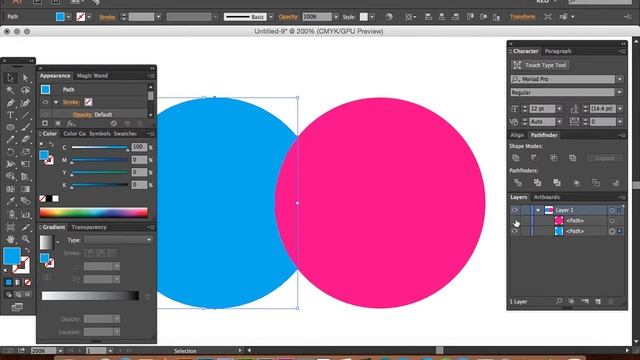
Task: Click the Minus Back pathfinder icon
Action: pyautogui.click(x=616, y=183)
